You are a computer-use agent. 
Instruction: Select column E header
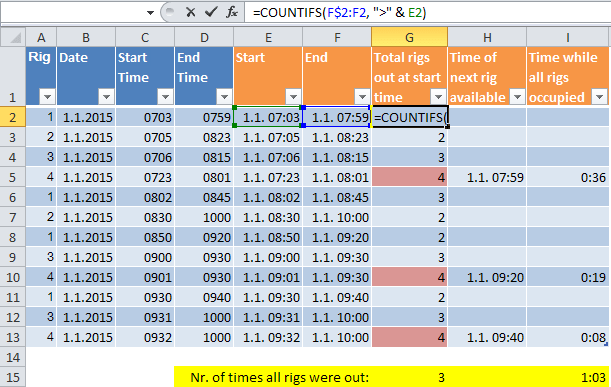pyautogui.click(x=268, y=37)
